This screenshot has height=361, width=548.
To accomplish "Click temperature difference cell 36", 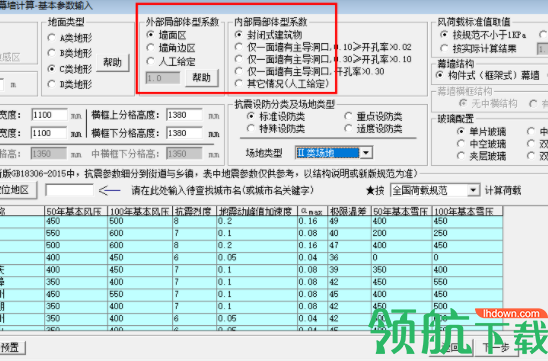I will (349, 258).
